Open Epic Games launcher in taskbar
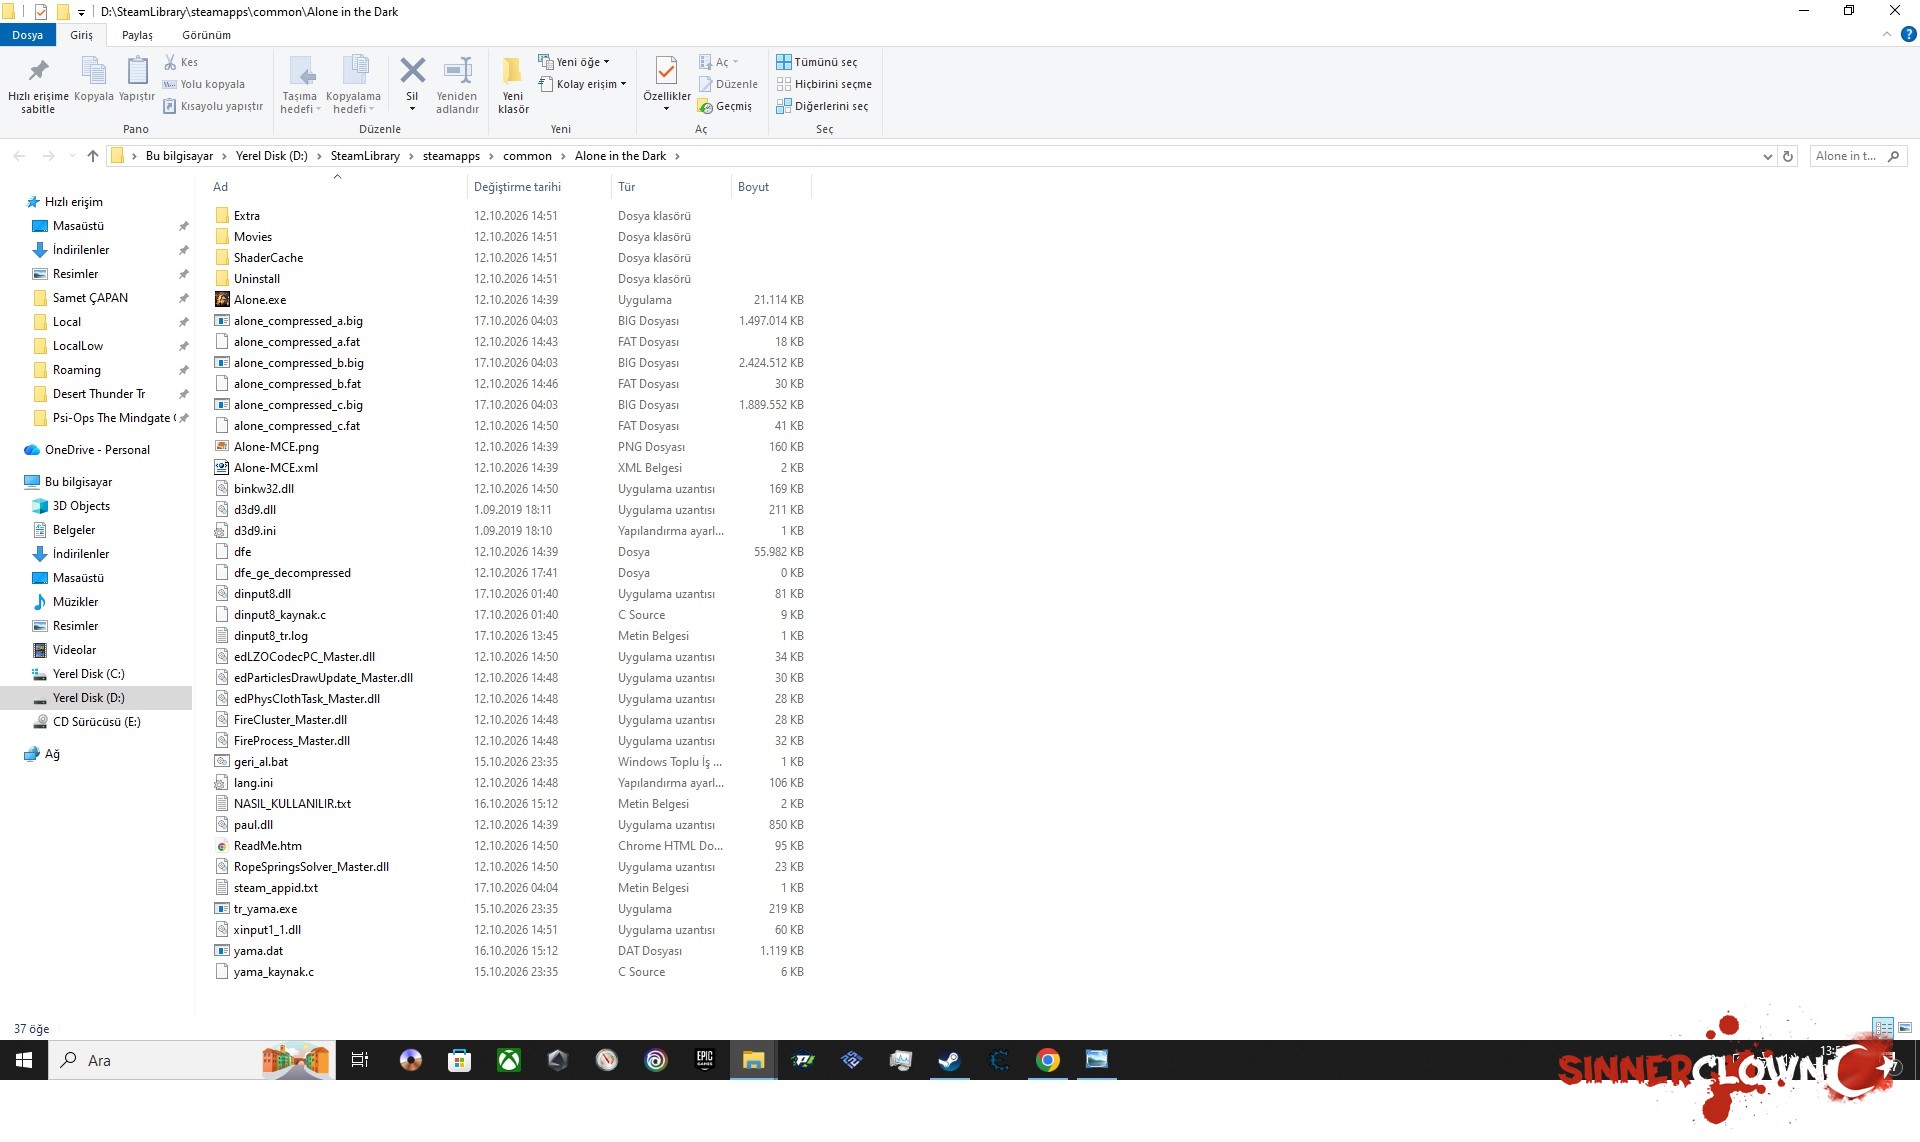 pos(705,1060)
